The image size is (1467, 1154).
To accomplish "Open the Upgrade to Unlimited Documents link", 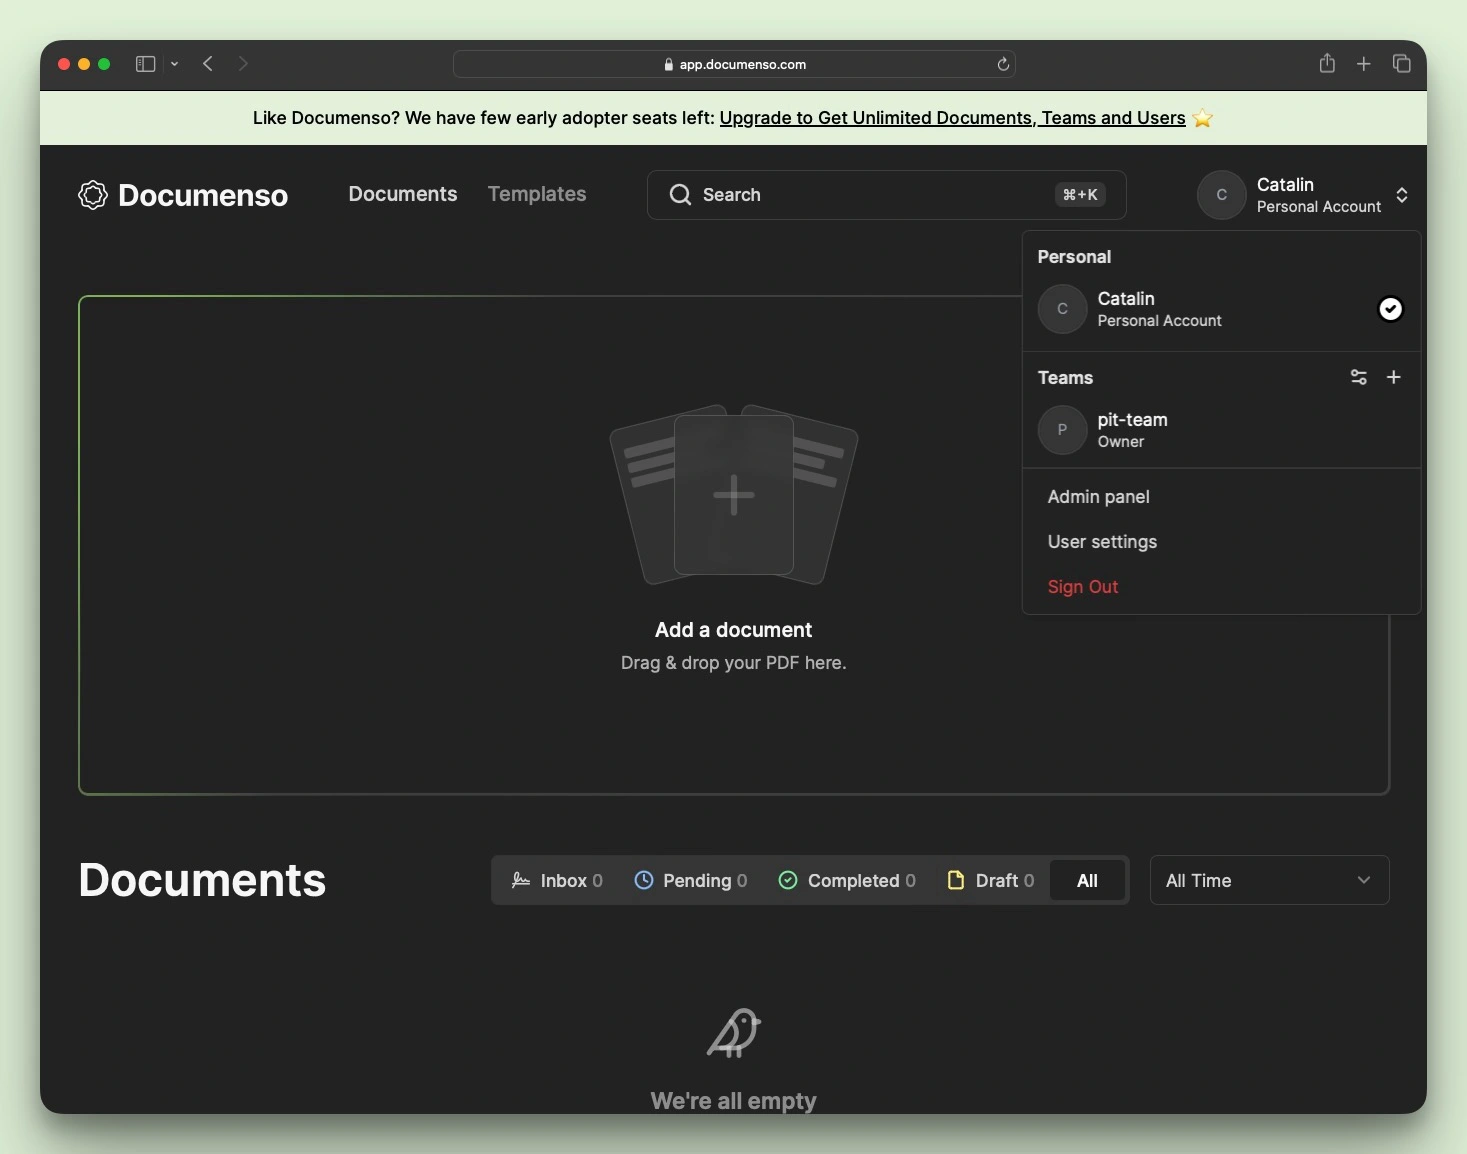I will click(x=951, y=118).
